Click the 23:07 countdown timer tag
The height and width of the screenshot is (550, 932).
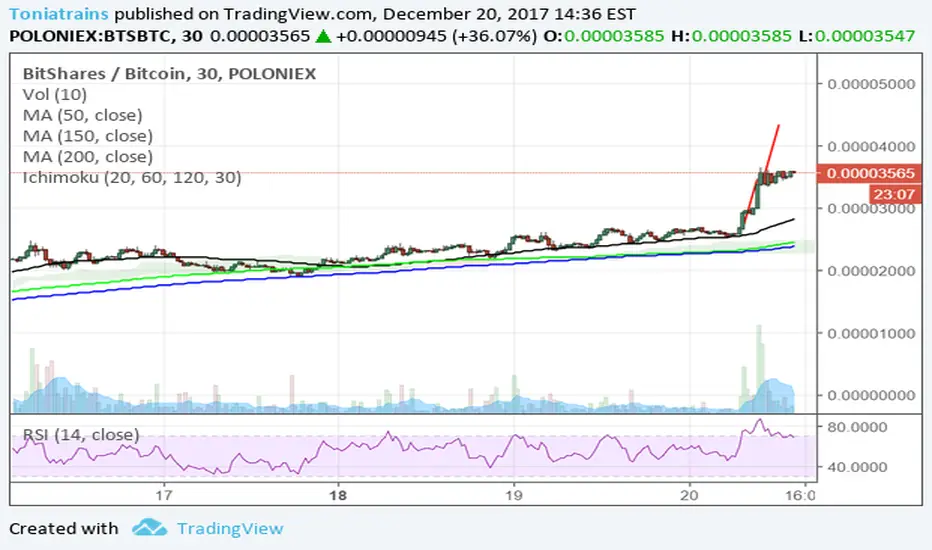pos(895,194)
